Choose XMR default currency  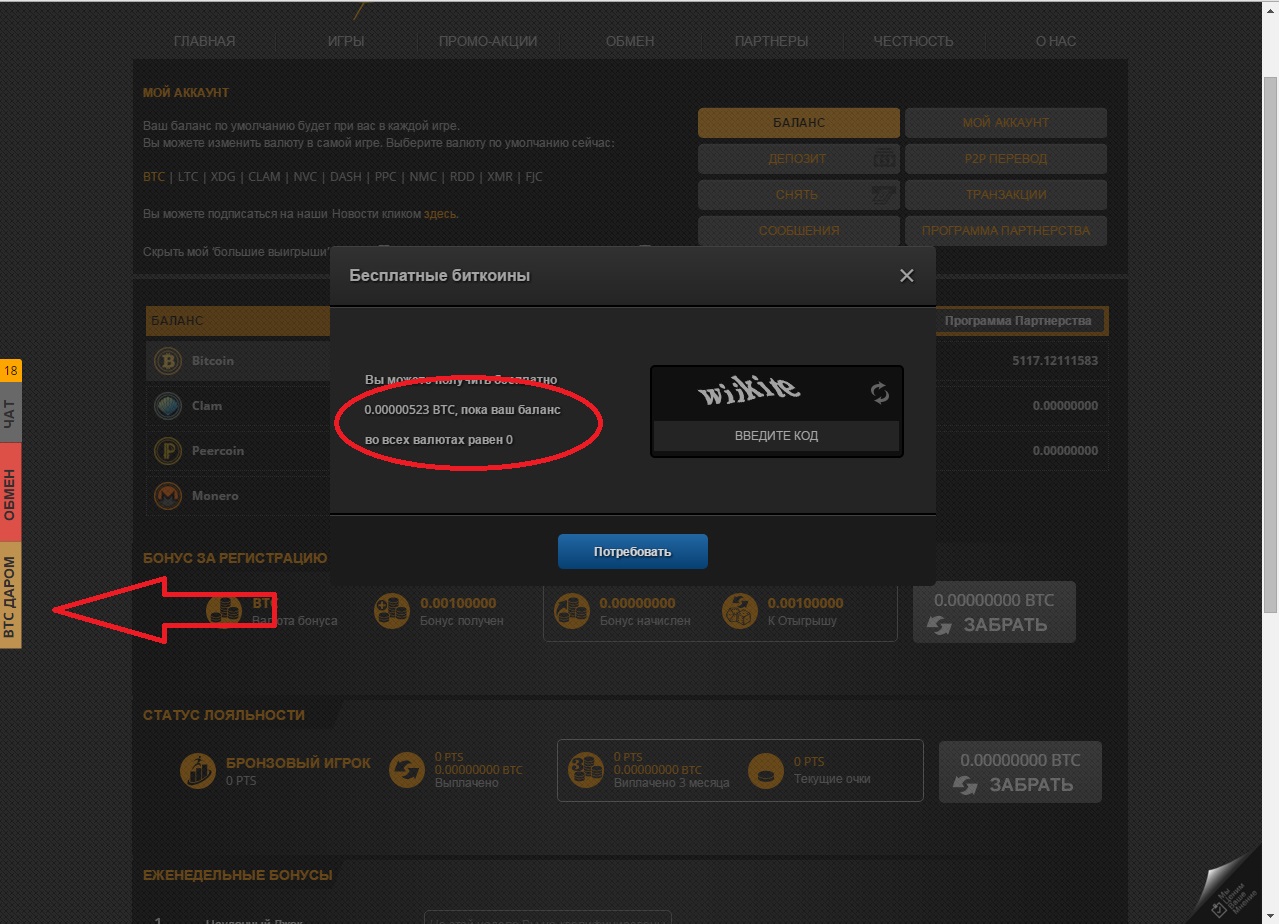point(500,177)
